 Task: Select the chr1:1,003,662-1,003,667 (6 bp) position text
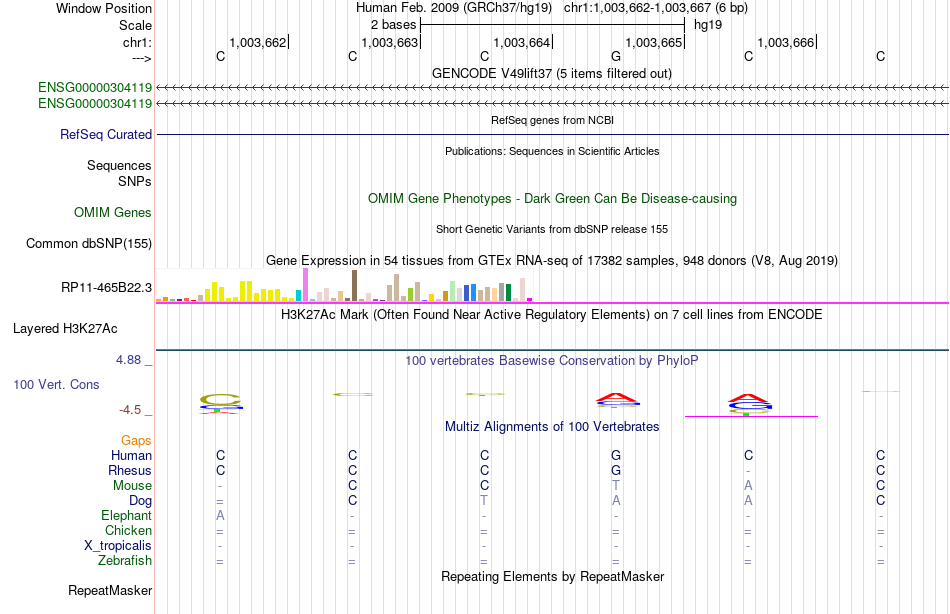(656, 8)
